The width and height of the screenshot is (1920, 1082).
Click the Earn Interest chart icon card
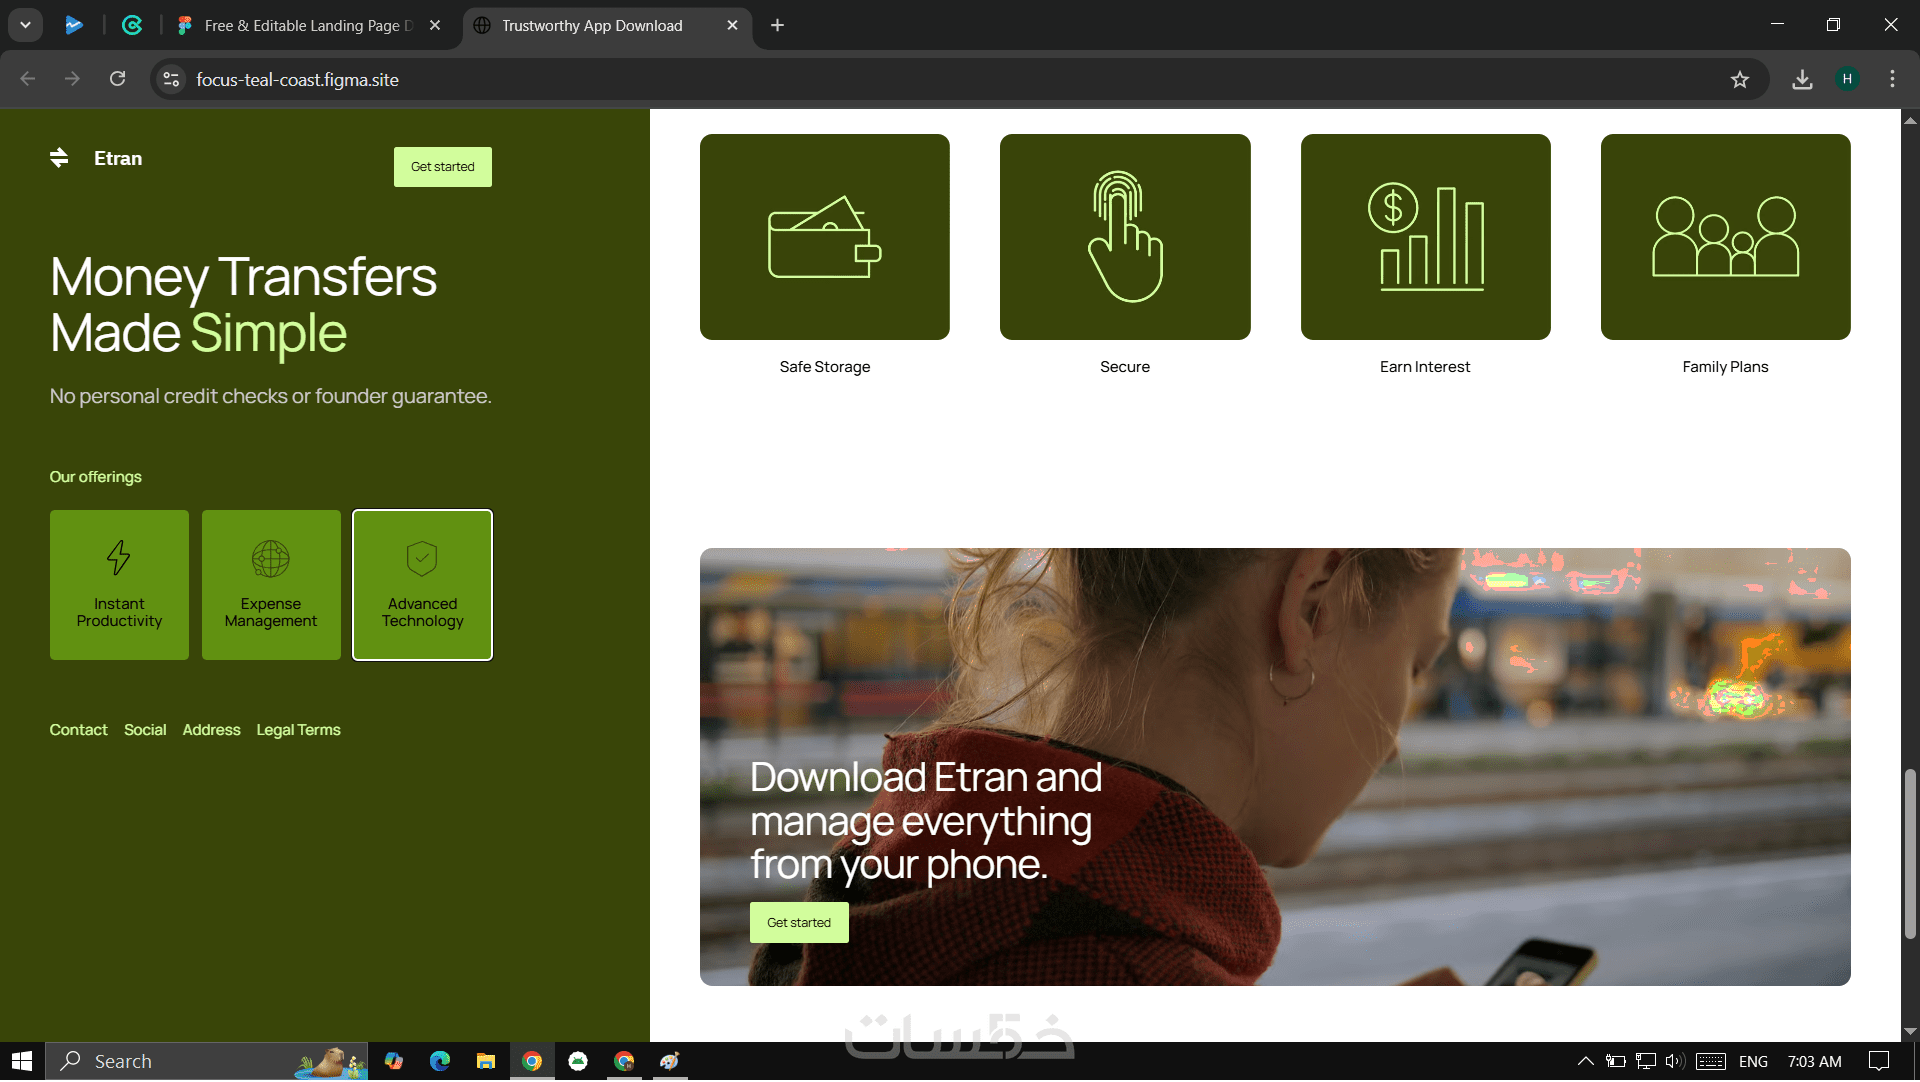click(x=1425, y=237)
